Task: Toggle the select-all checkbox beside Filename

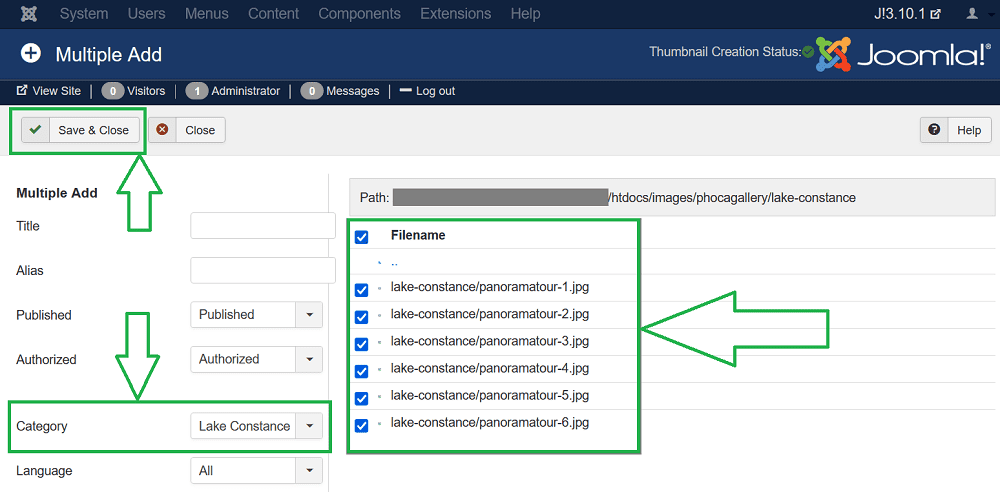Action: pos(362,237)
